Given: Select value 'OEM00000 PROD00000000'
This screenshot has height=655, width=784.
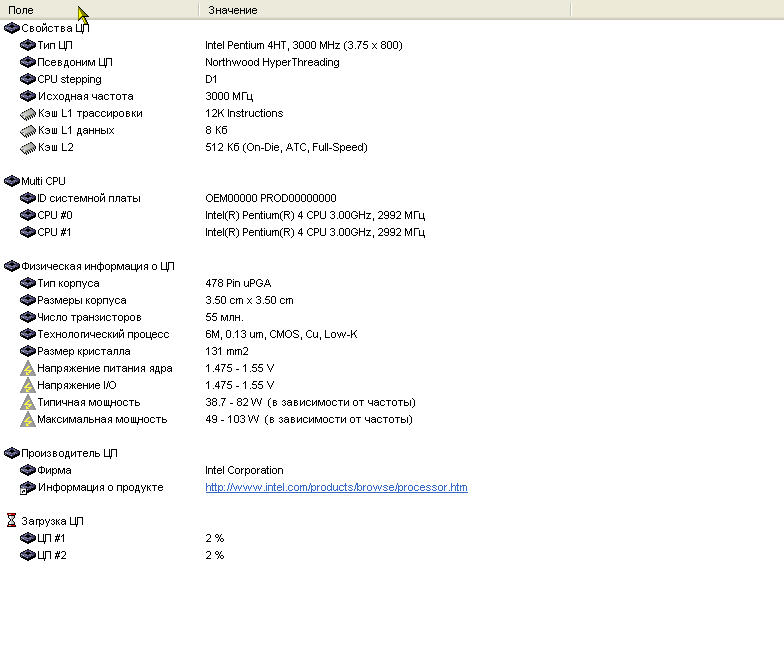Looking at the screenshot, I should pyautogui.click(x=270, y=198).
